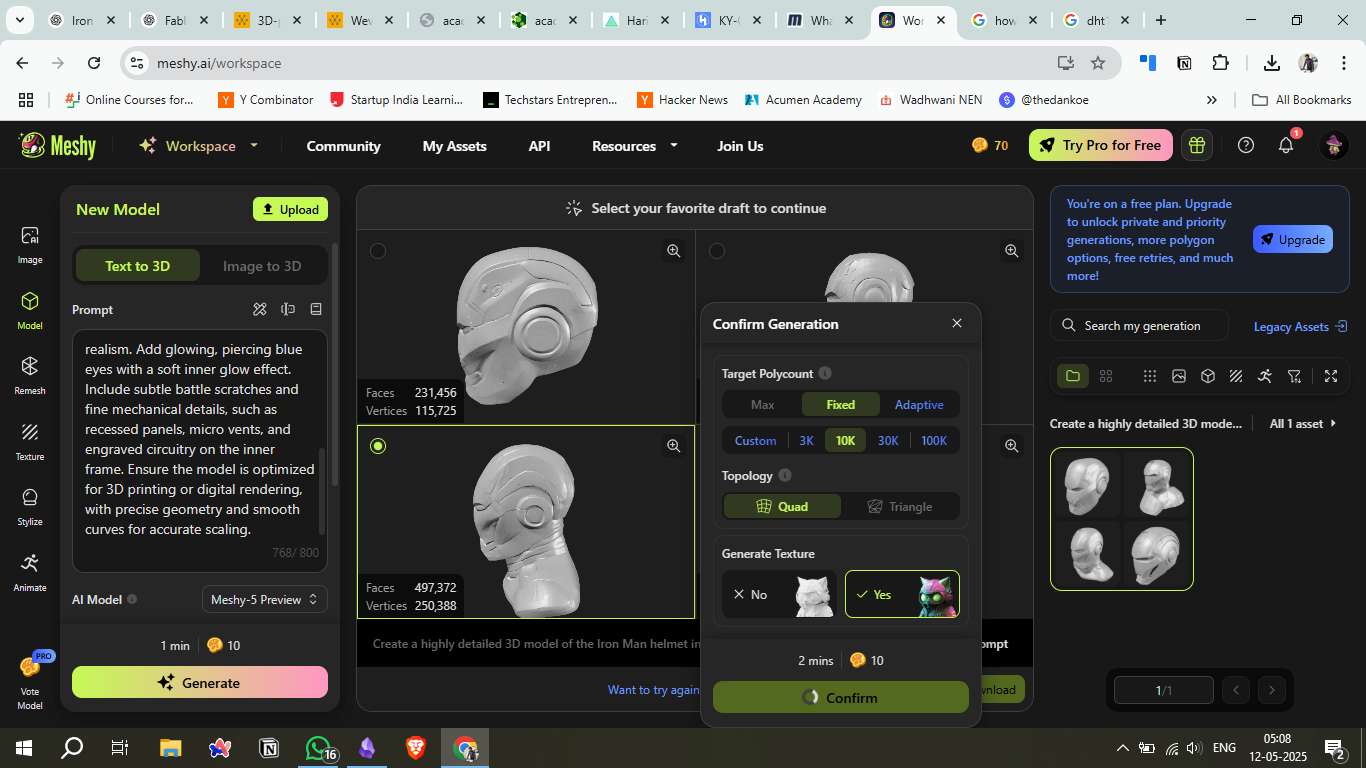
Task: Set polycount mode to Max
Action: [x=762, y=404]
